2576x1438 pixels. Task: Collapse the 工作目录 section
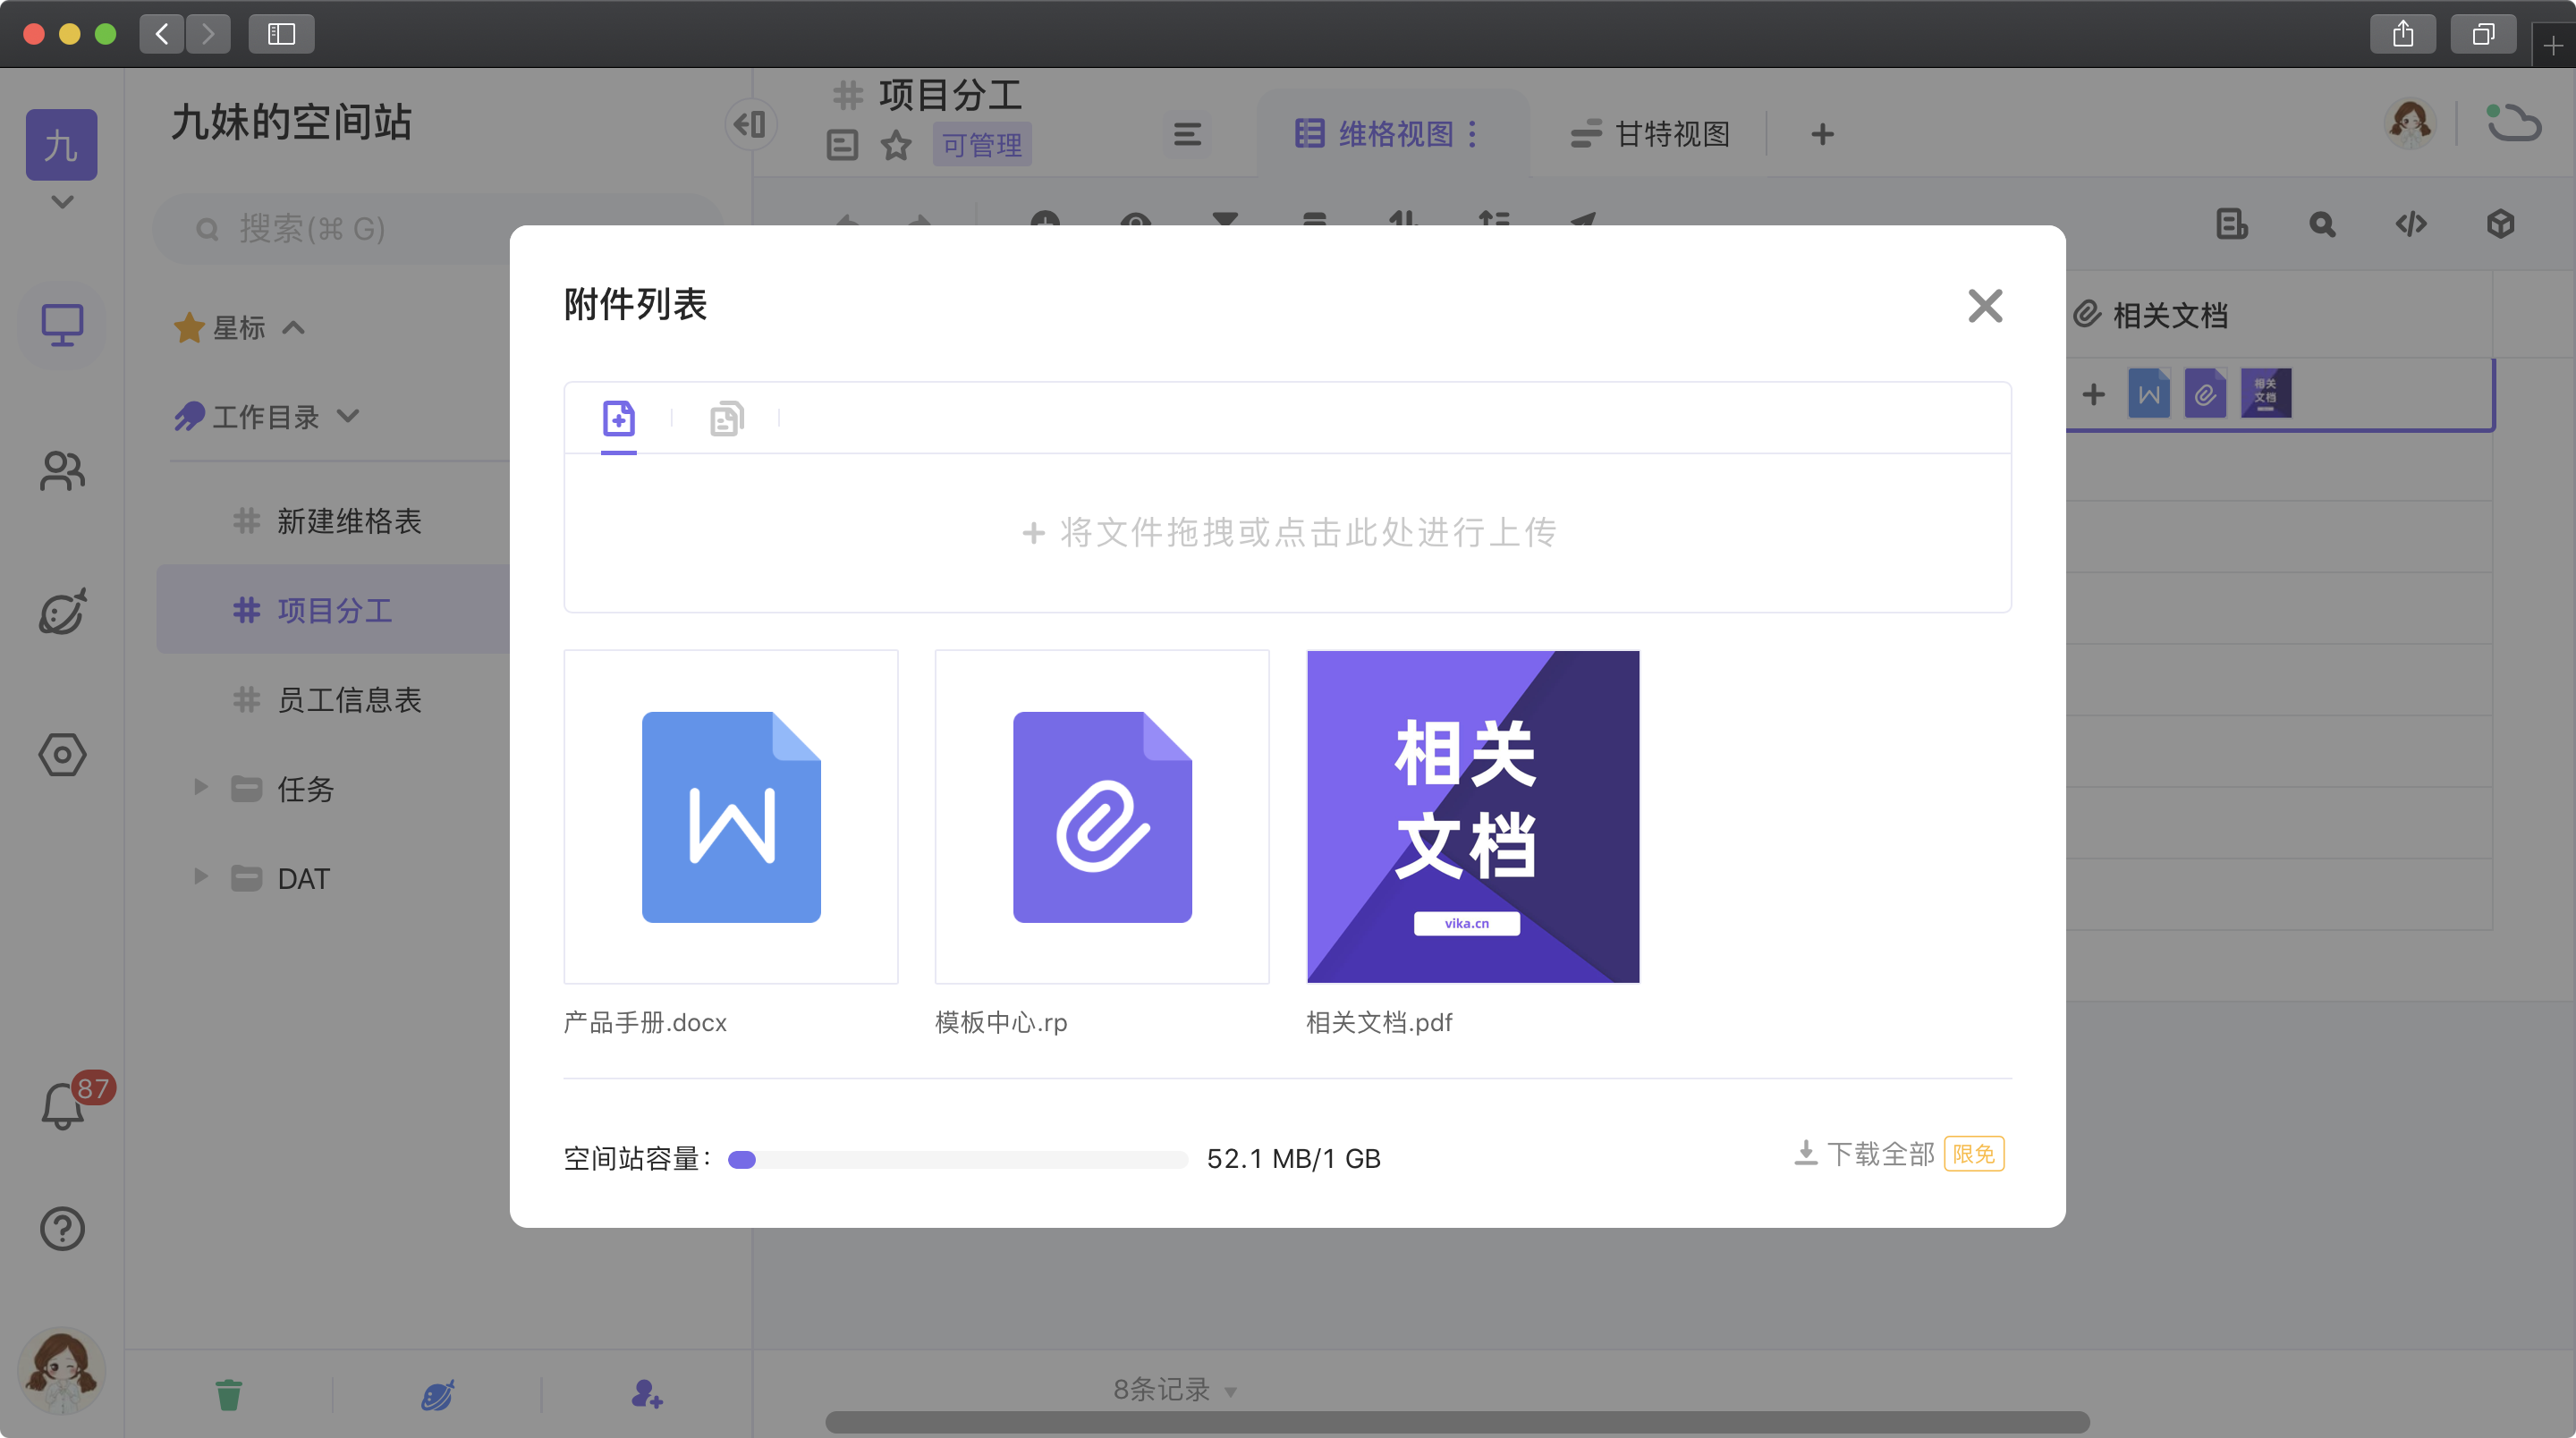[x=348, y=416]
